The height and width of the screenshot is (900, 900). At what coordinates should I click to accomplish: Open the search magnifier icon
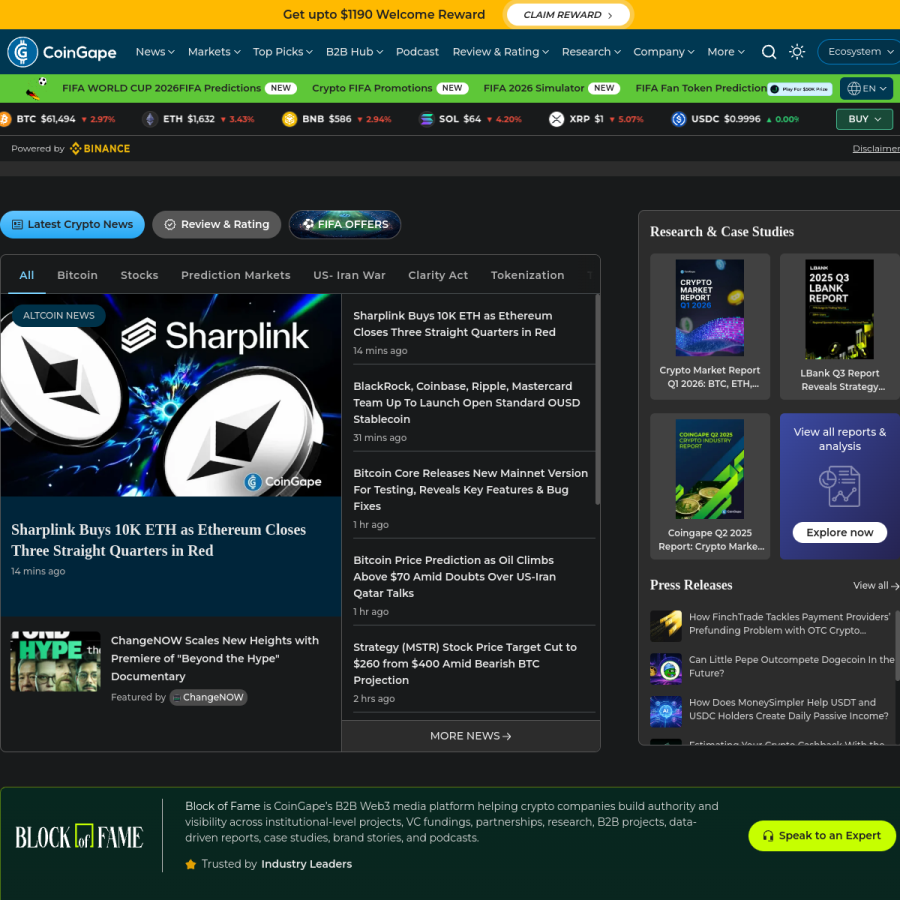(769, 52)
